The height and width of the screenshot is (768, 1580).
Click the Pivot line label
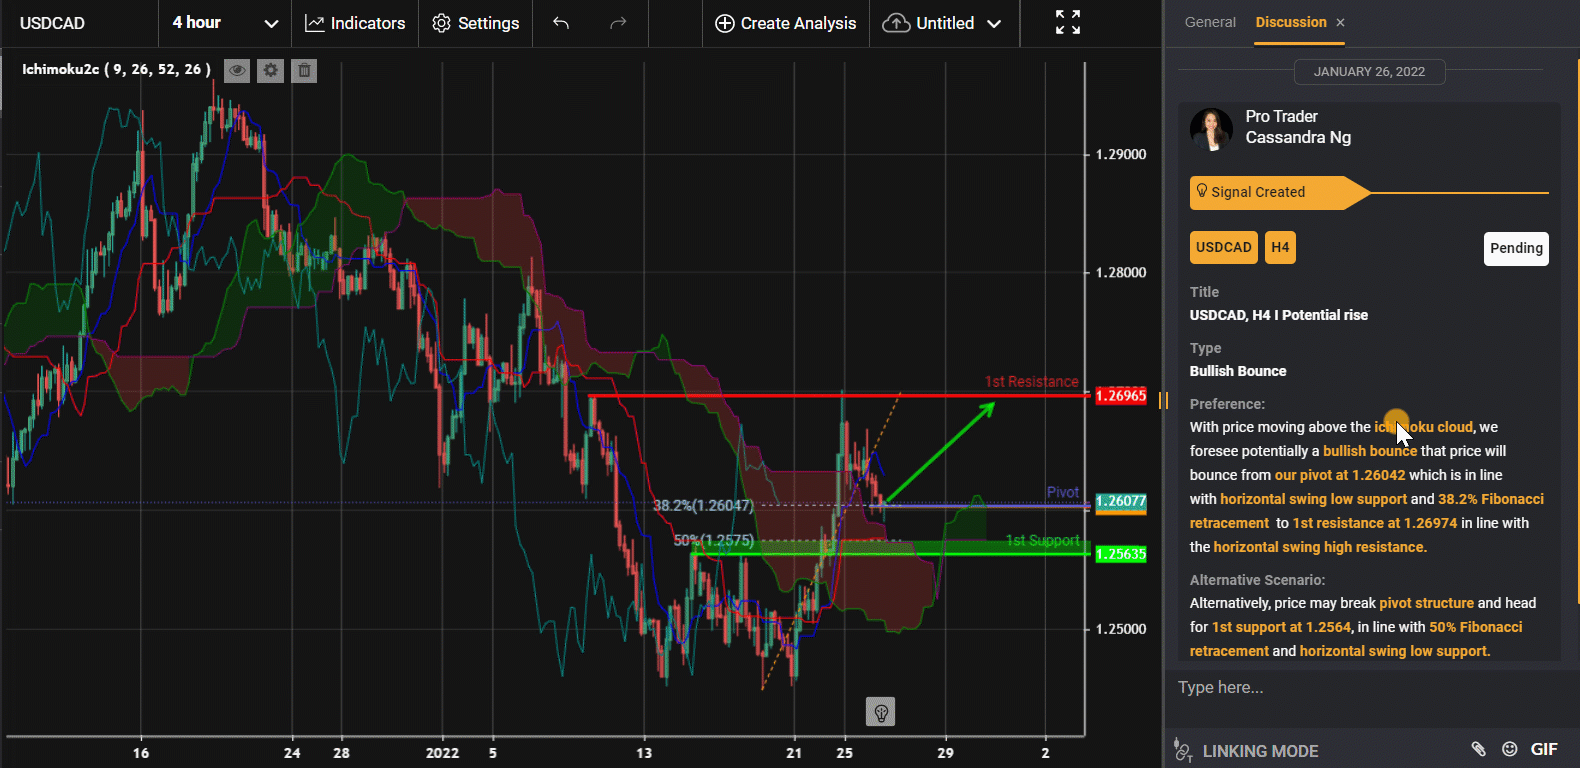1063,492
